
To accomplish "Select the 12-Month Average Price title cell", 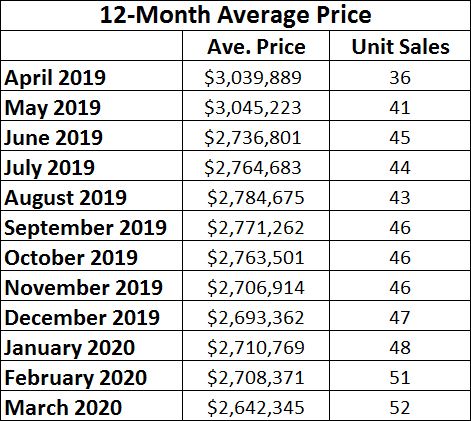I will 235,15.
